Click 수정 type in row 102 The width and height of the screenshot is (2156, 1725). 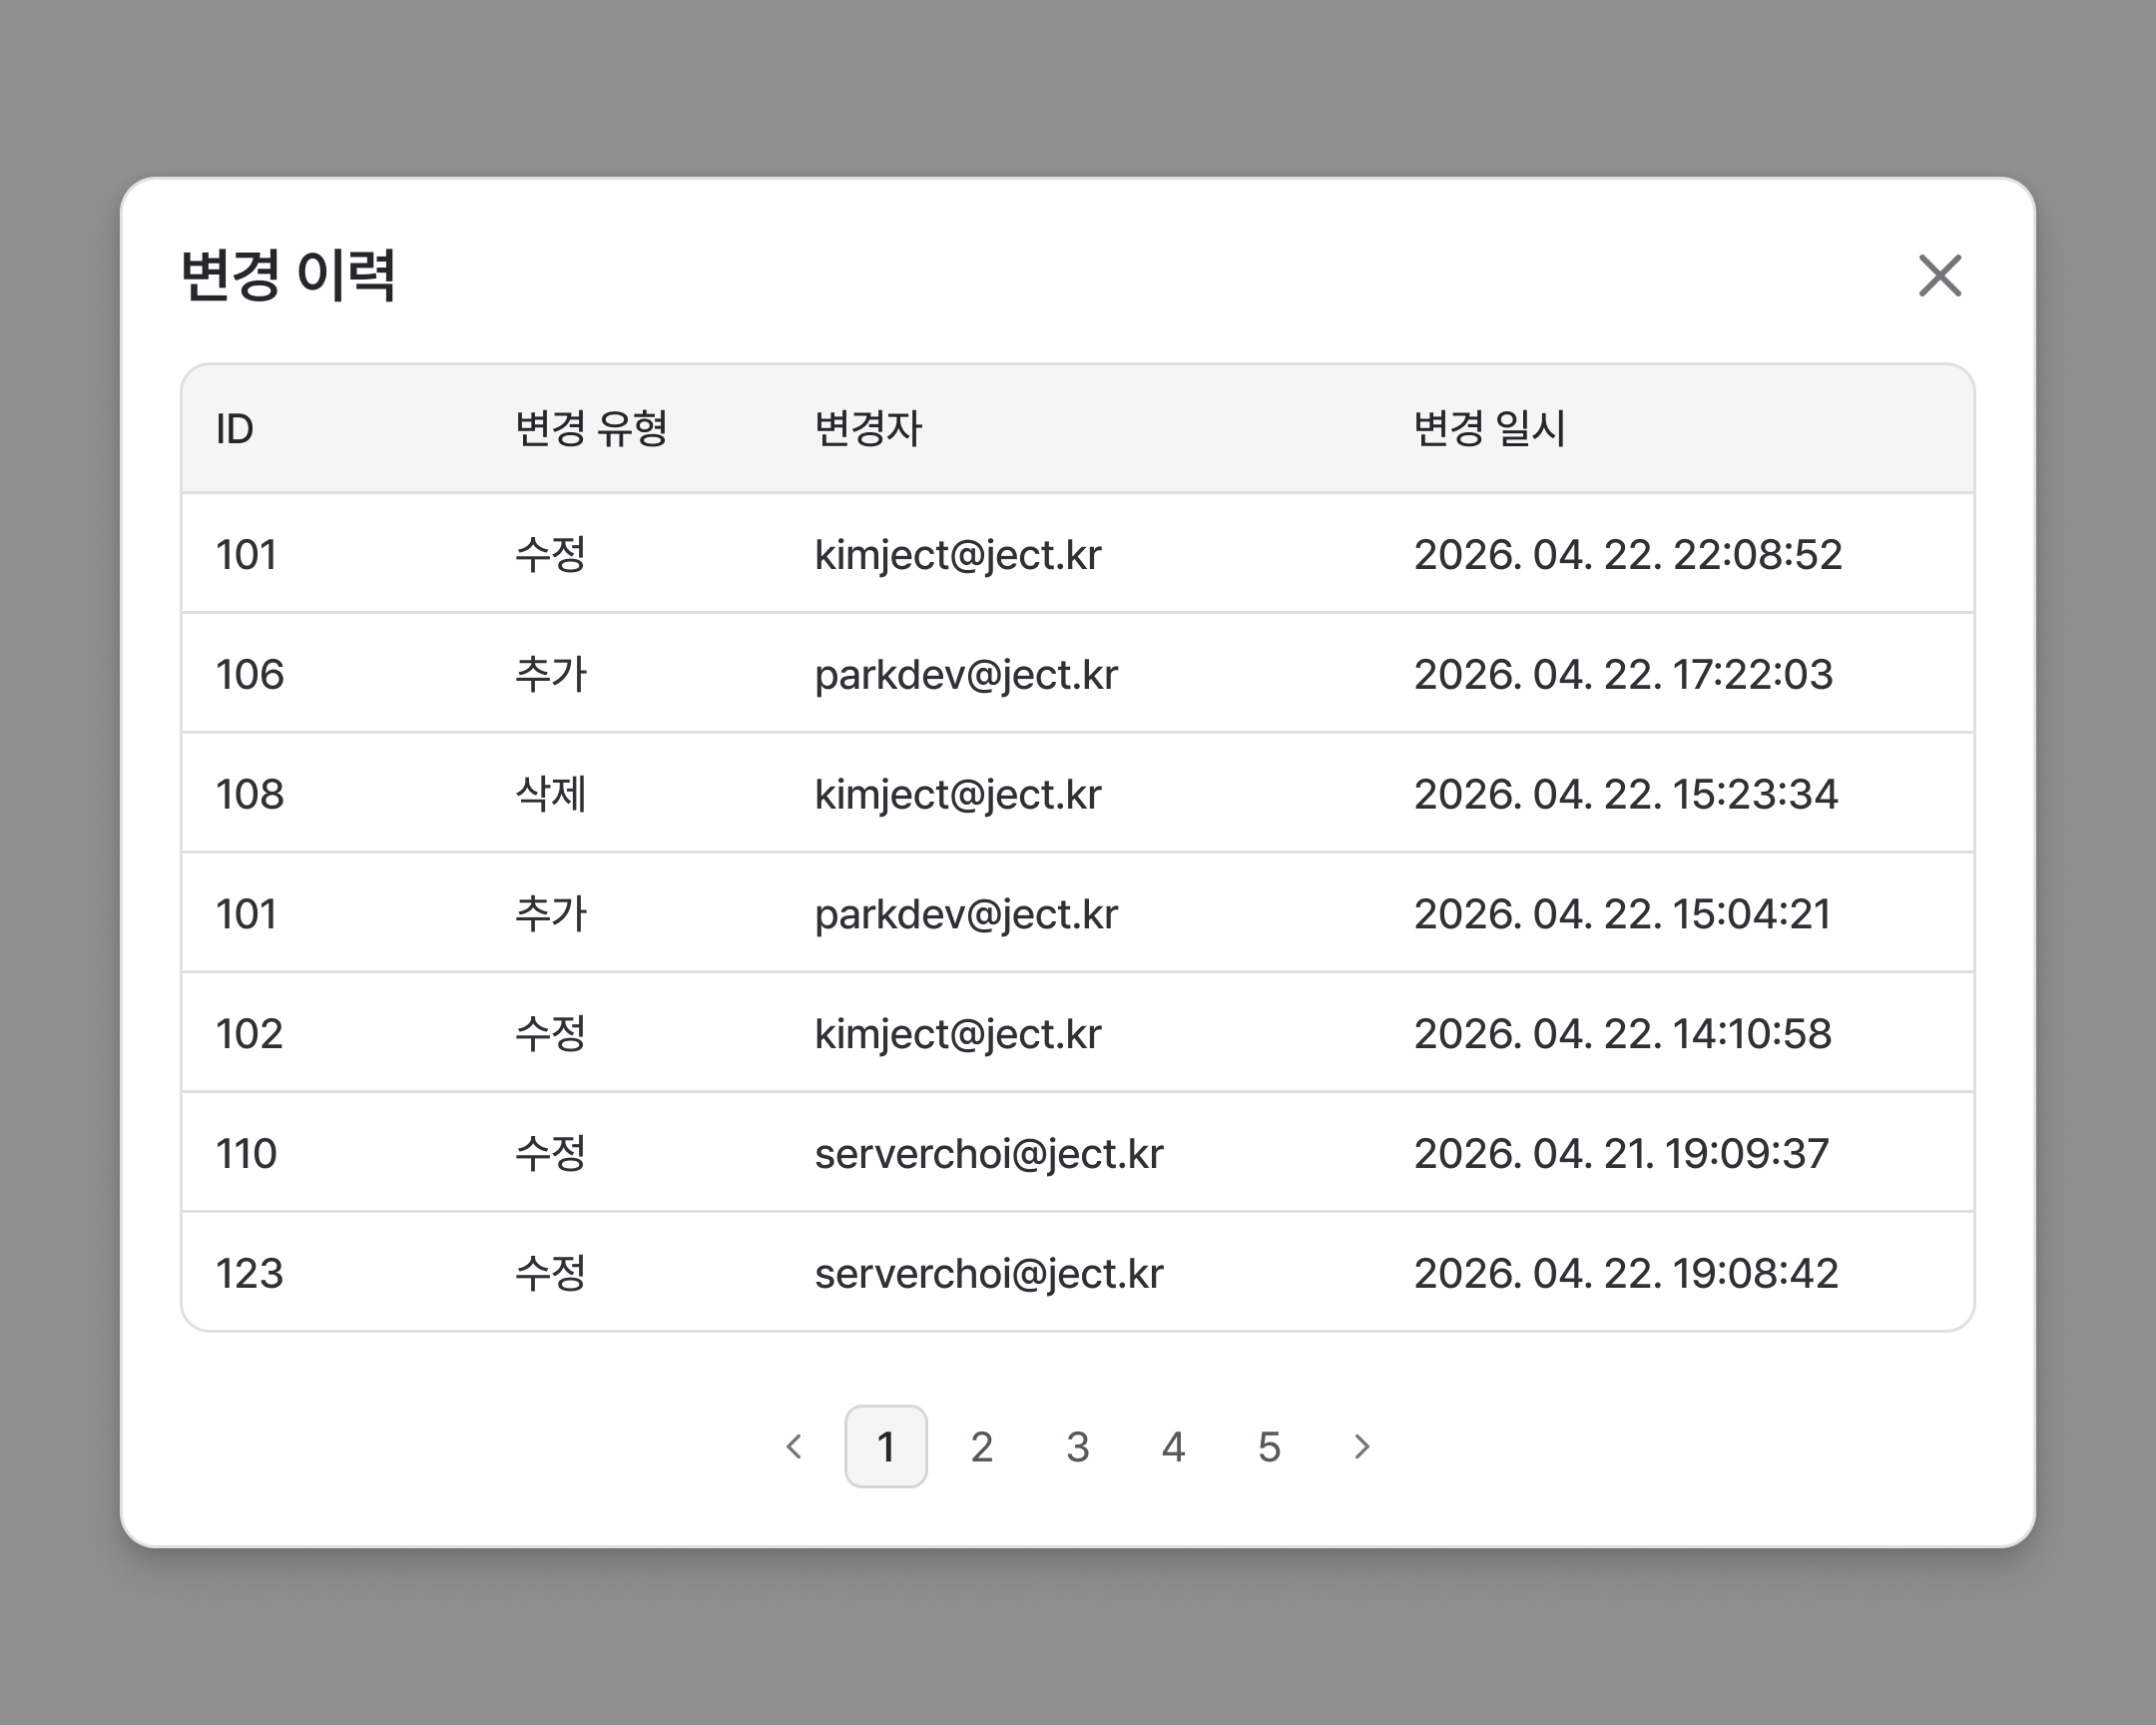point(551,1034)
